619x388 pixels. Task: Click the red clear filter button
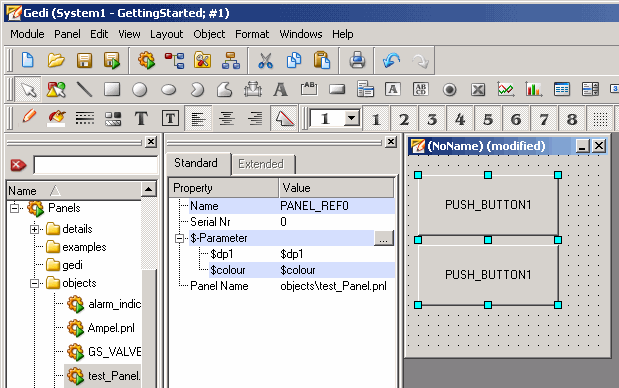tap(18, 165)
